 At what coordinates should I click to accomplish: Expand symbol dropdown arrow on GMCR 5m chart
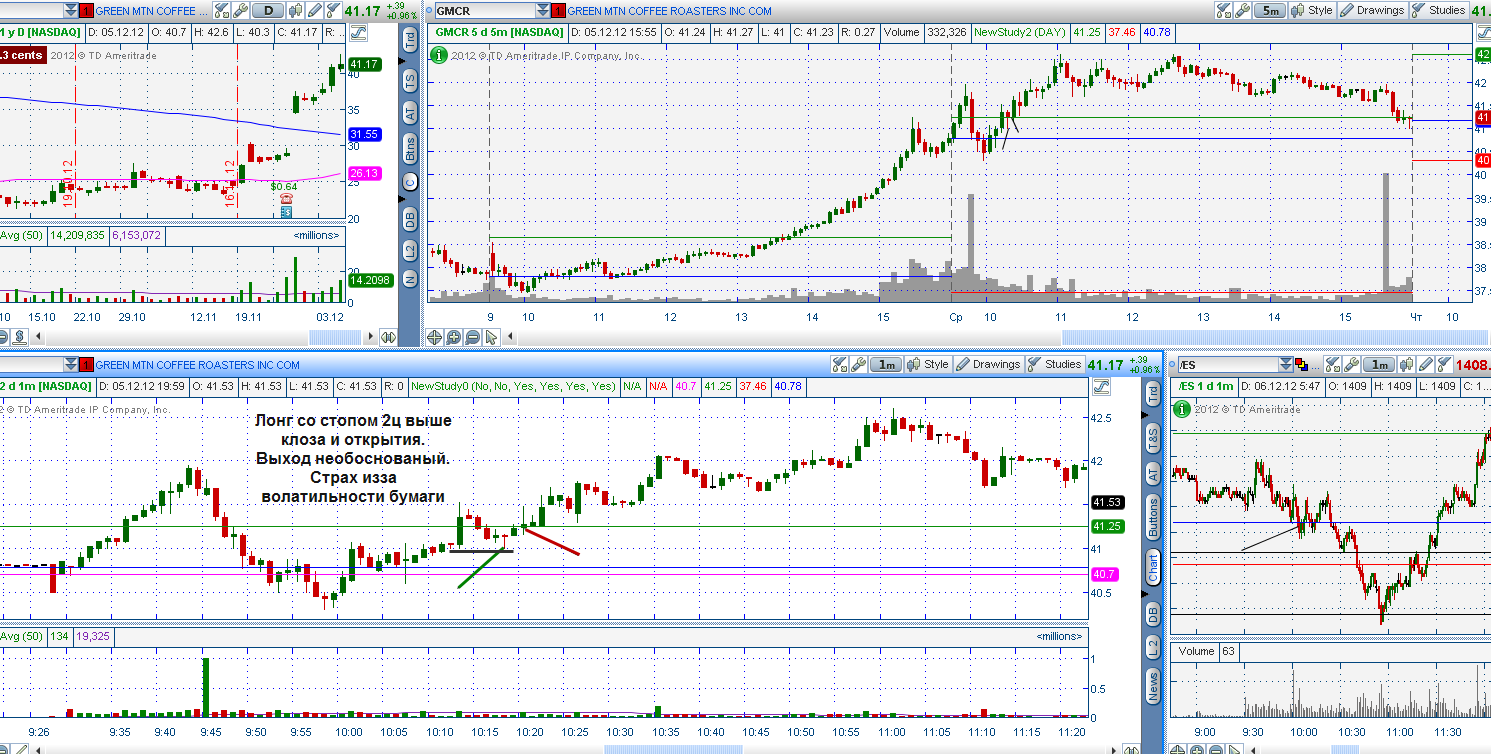[544, 11]
